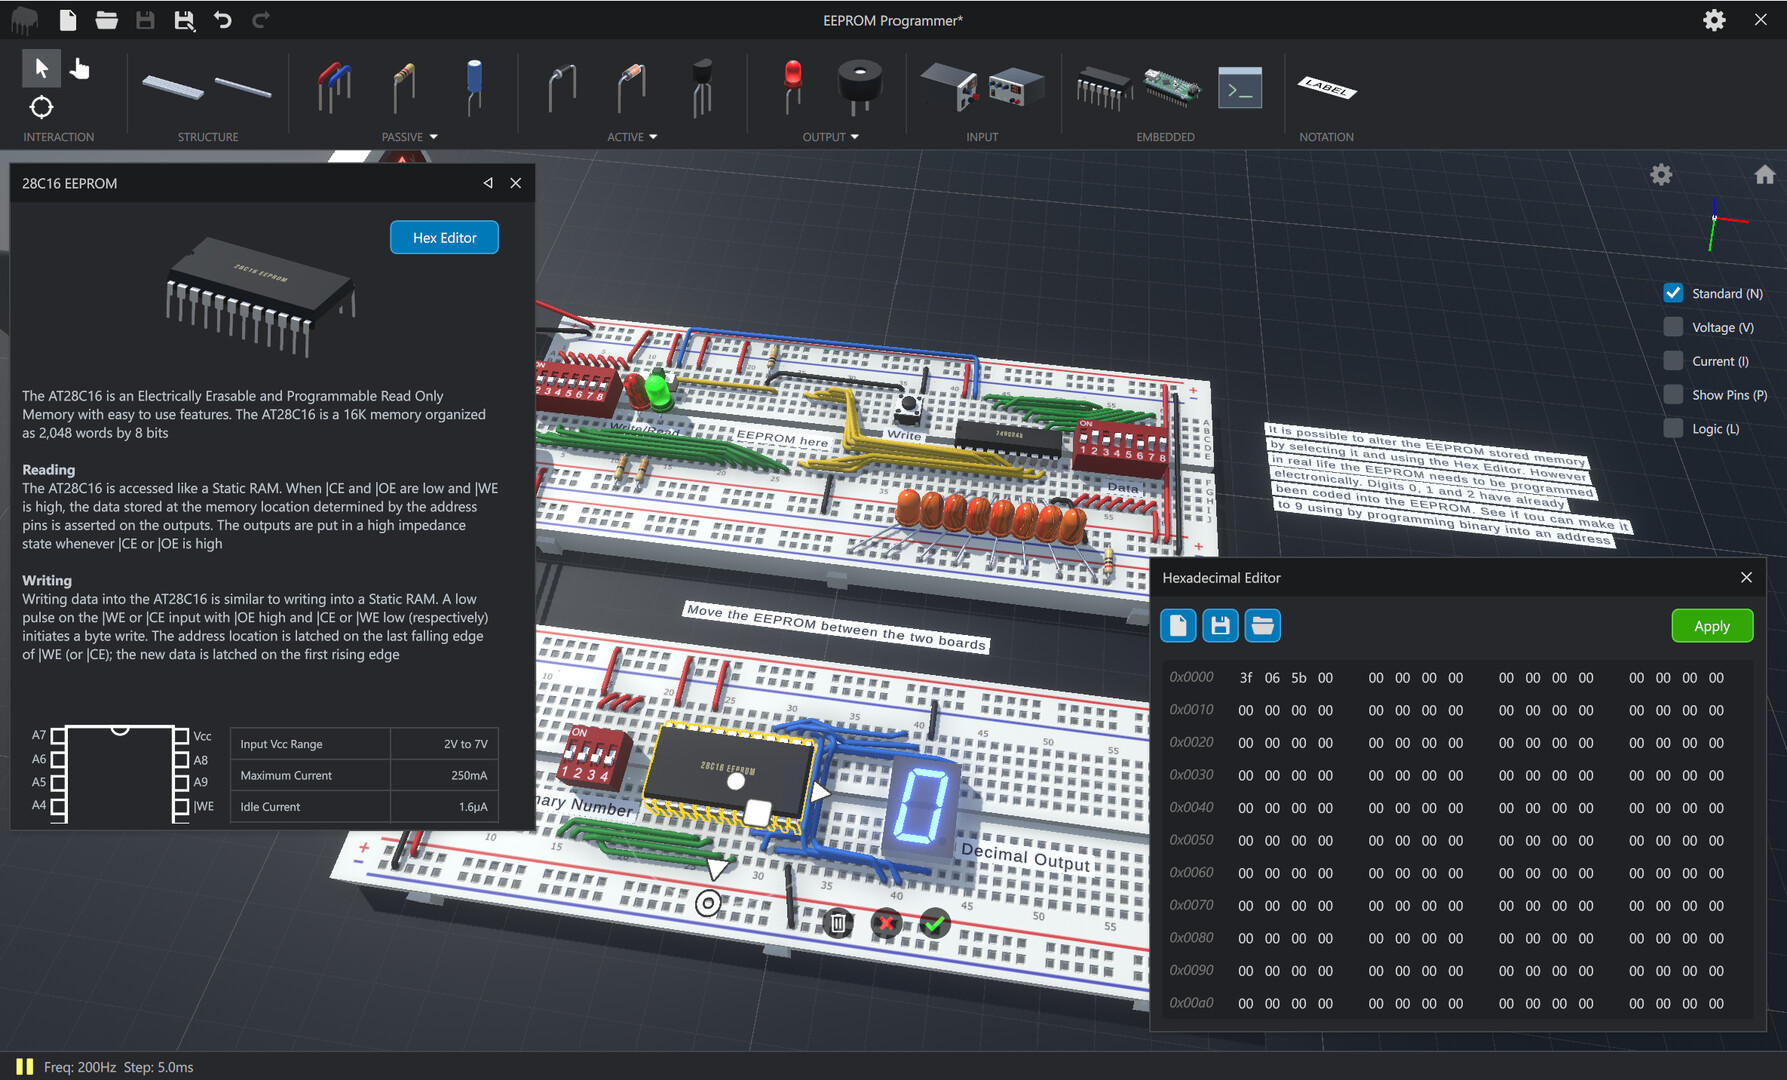Collapse the 28C16 EEPROM info panel
Screen dimensions: 1787x1080
pyautogui.click(x=488, y=183)
